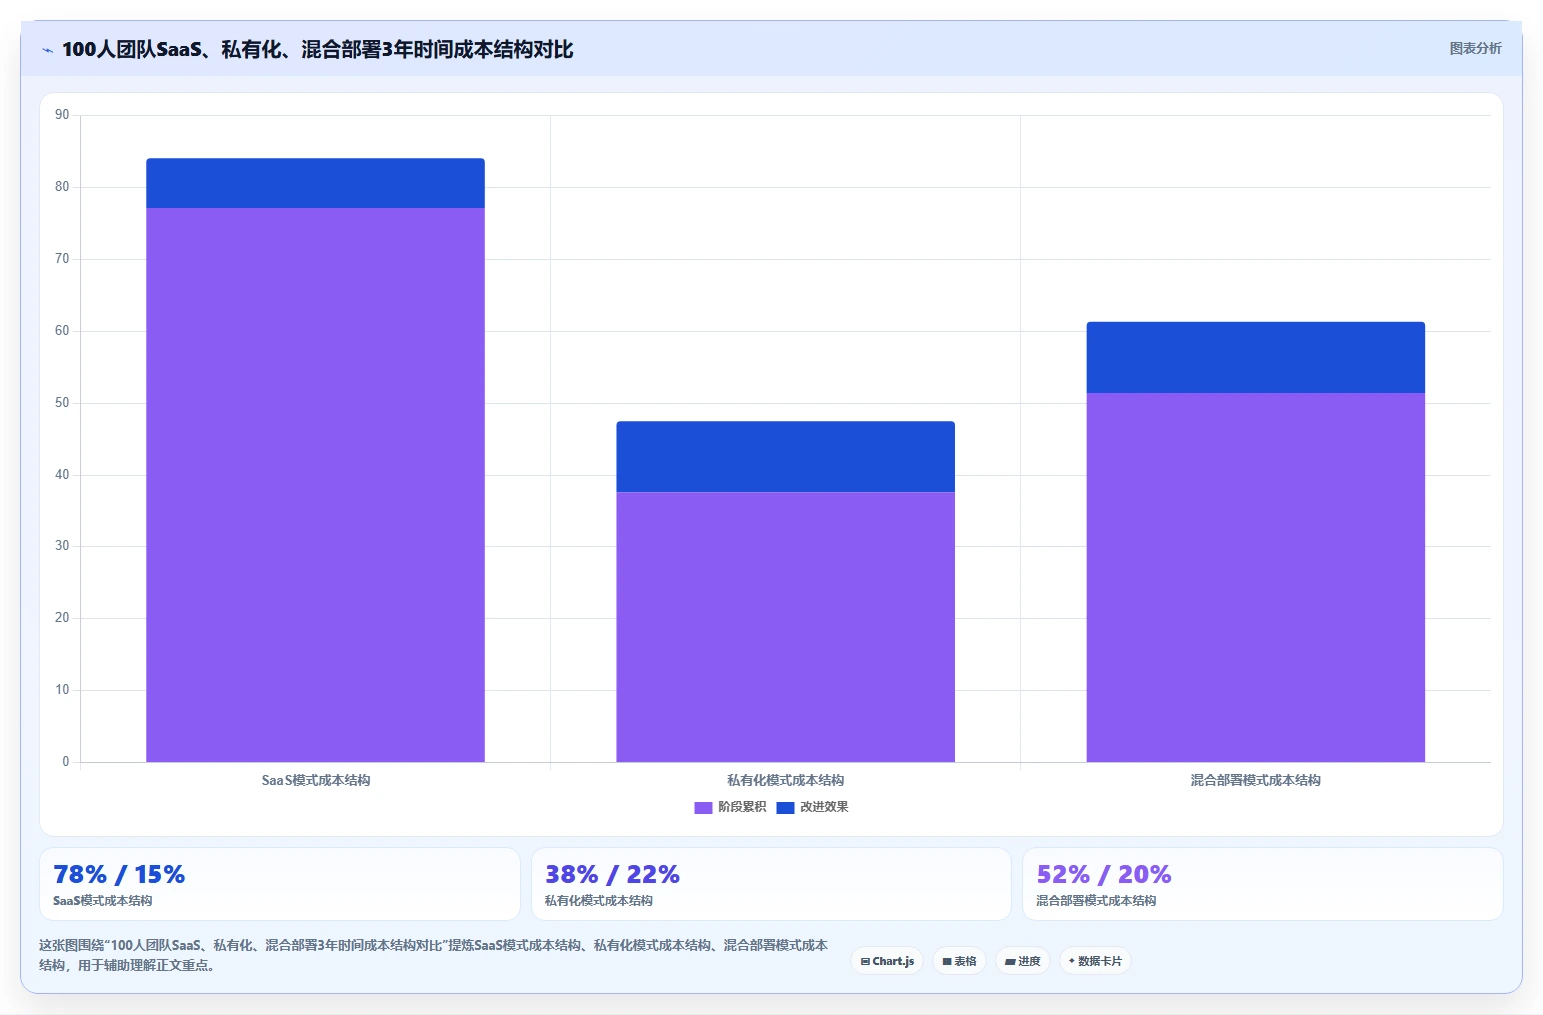This screenshot has width=1543, height=1015.
Task: Click the purple 混合部署模式 bar segment
Action: pyautogui.click(x=1255, y=577)
